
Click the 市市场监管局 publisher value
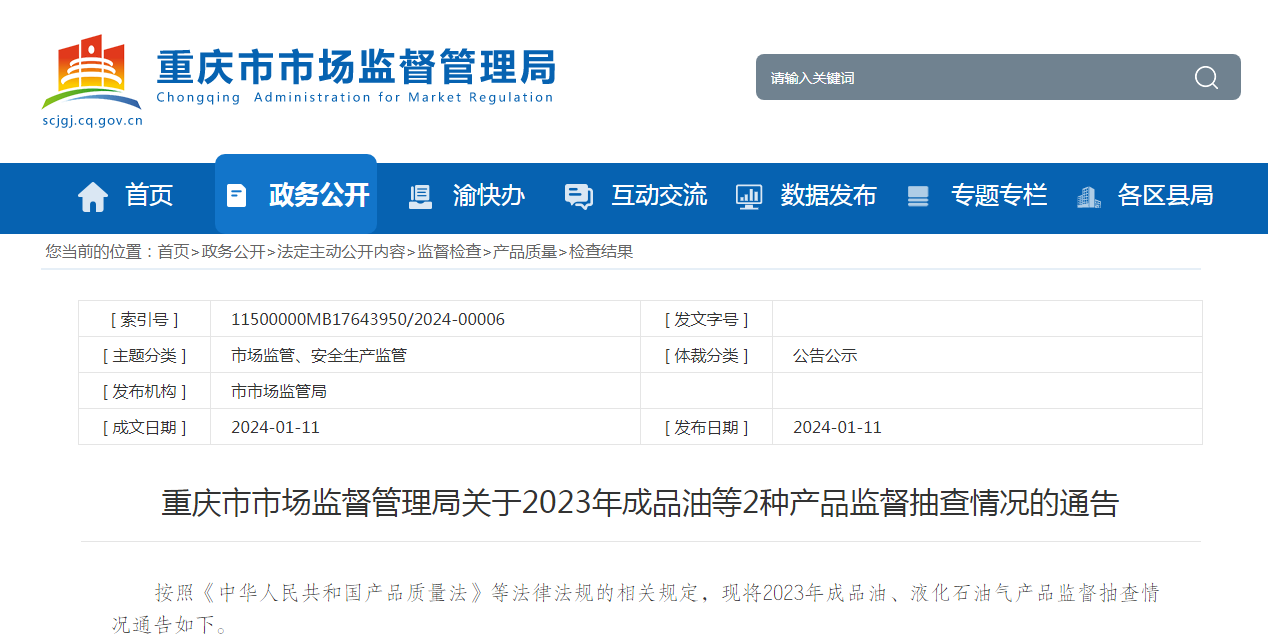pos(279,391)
